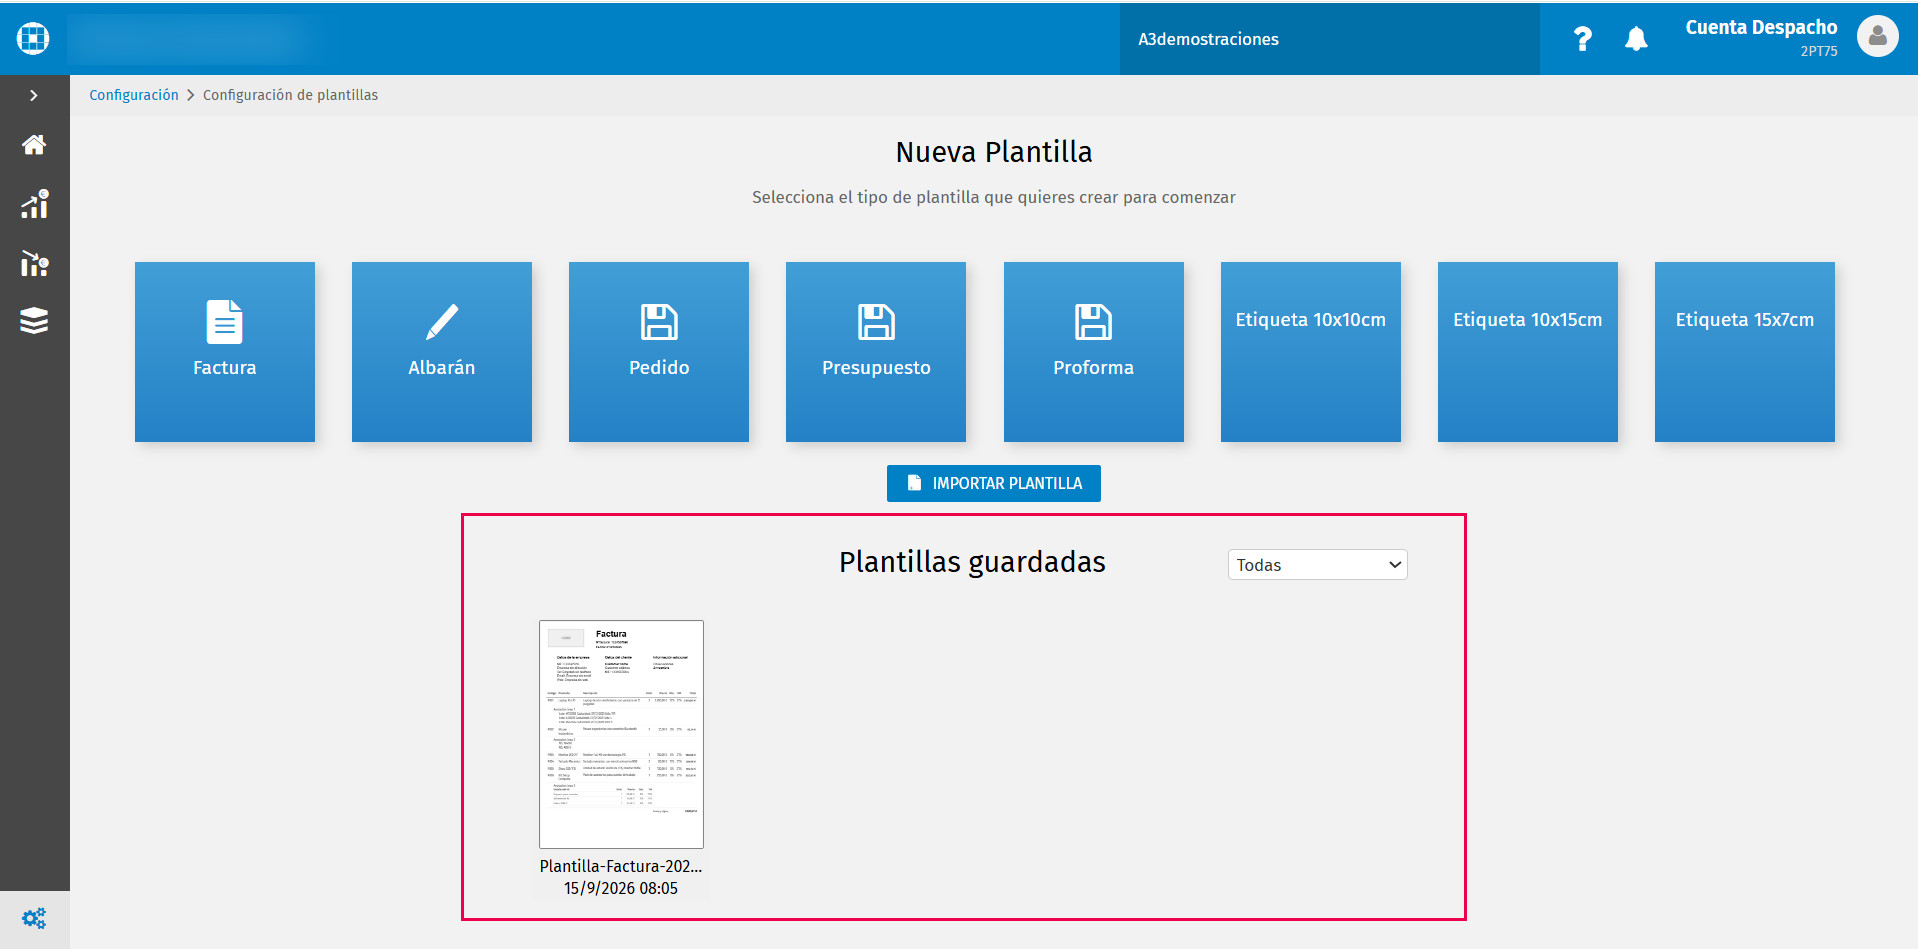Open the saved Factura template thumbnail
This screenshot has width=1918, height=949.
click(621, 734)
